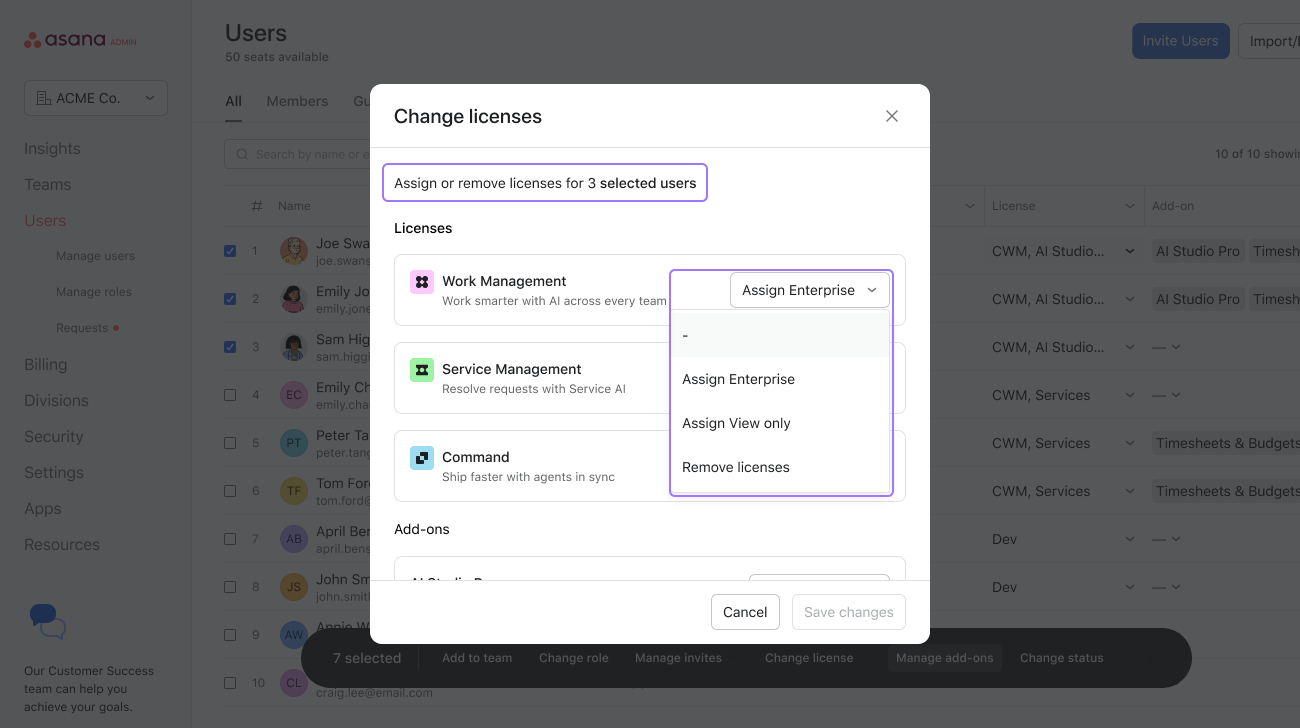Tick the row 7 checkbox for April
1300x728 pixels.
click(x=230, y=539)
